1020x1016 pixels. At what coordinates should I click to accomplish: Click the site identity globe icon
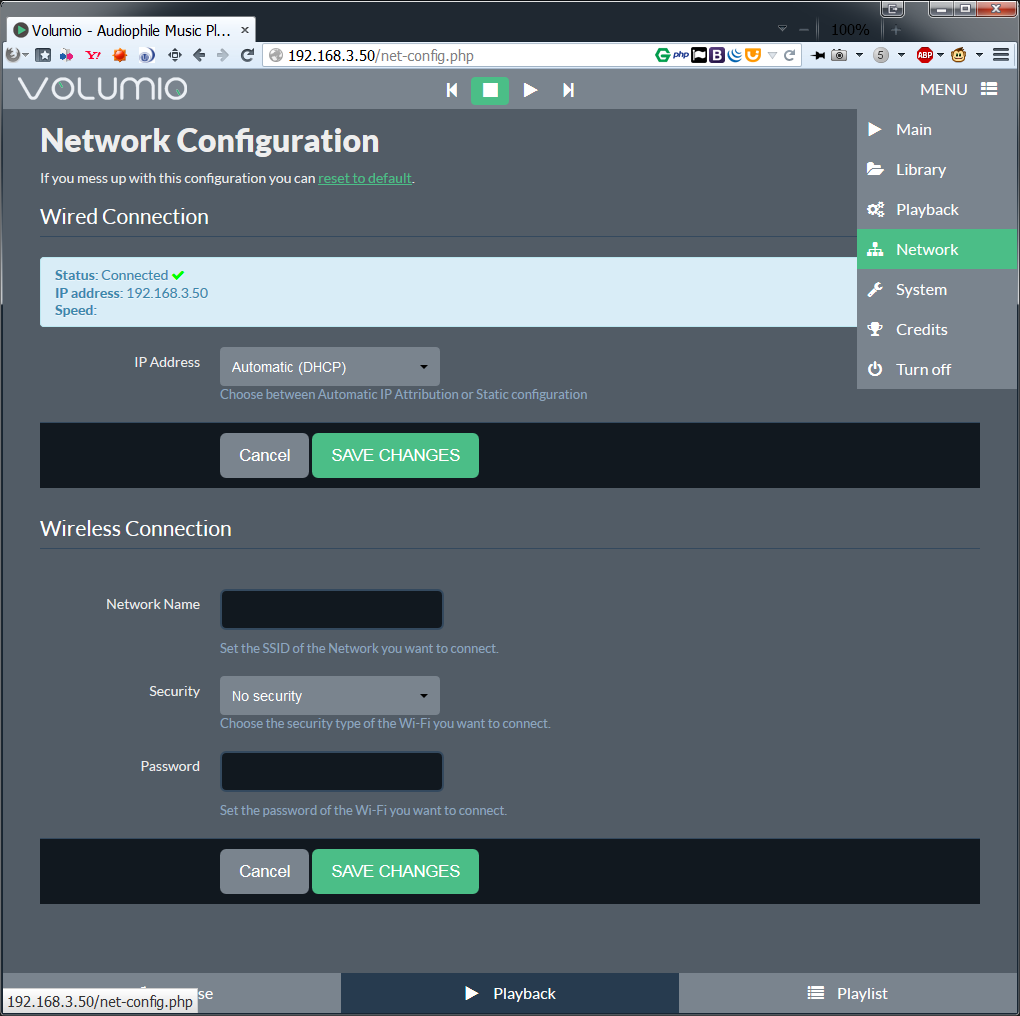click(x=276, y=56)
